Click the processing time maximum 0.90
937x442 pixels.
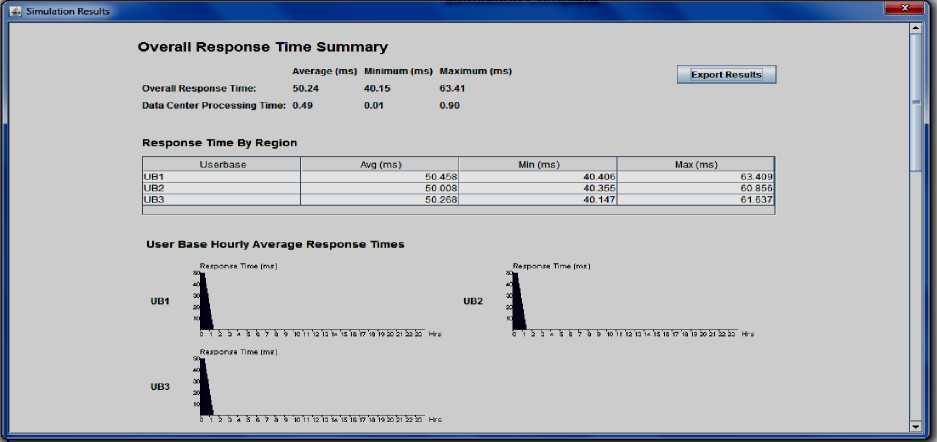pos(450,106)
